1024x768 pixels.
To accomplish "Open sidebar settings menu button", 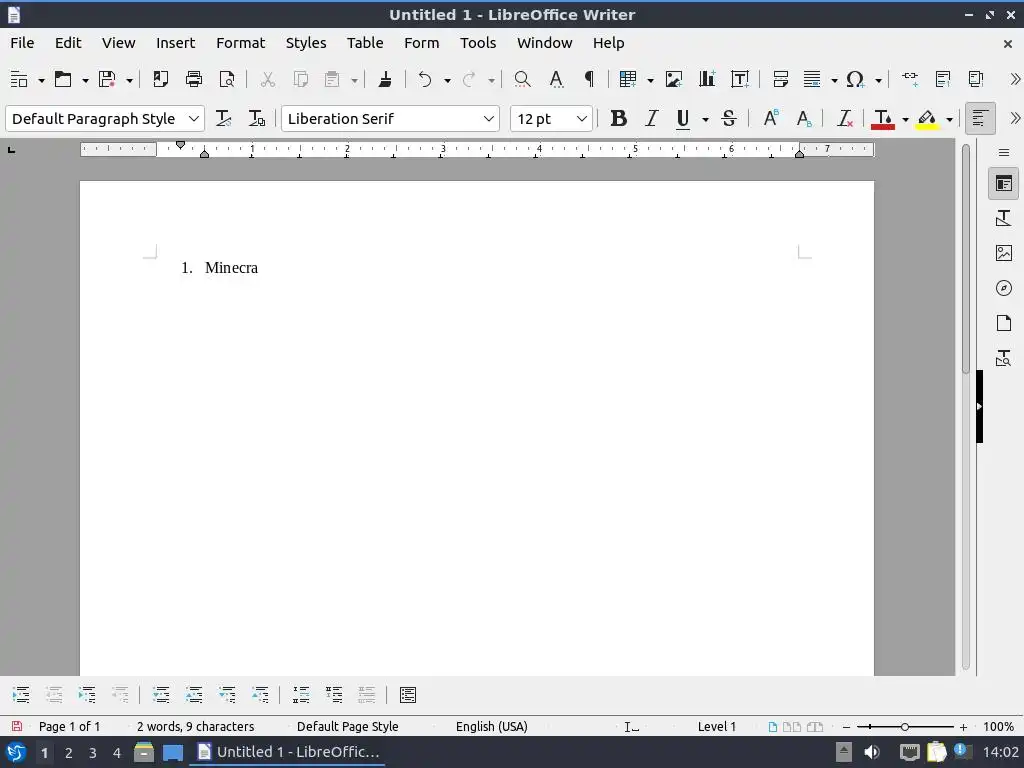I will click(1004, 153).
